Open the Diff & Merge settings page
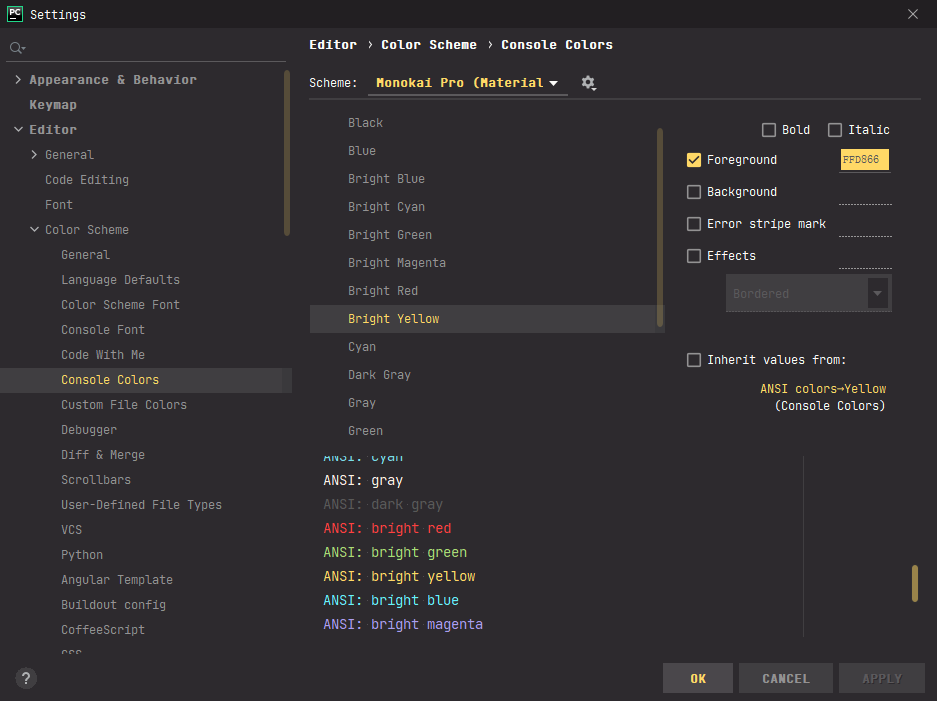The width and height of the screenshot is (937, 701). pyautogui.click(x=103, y=455)
